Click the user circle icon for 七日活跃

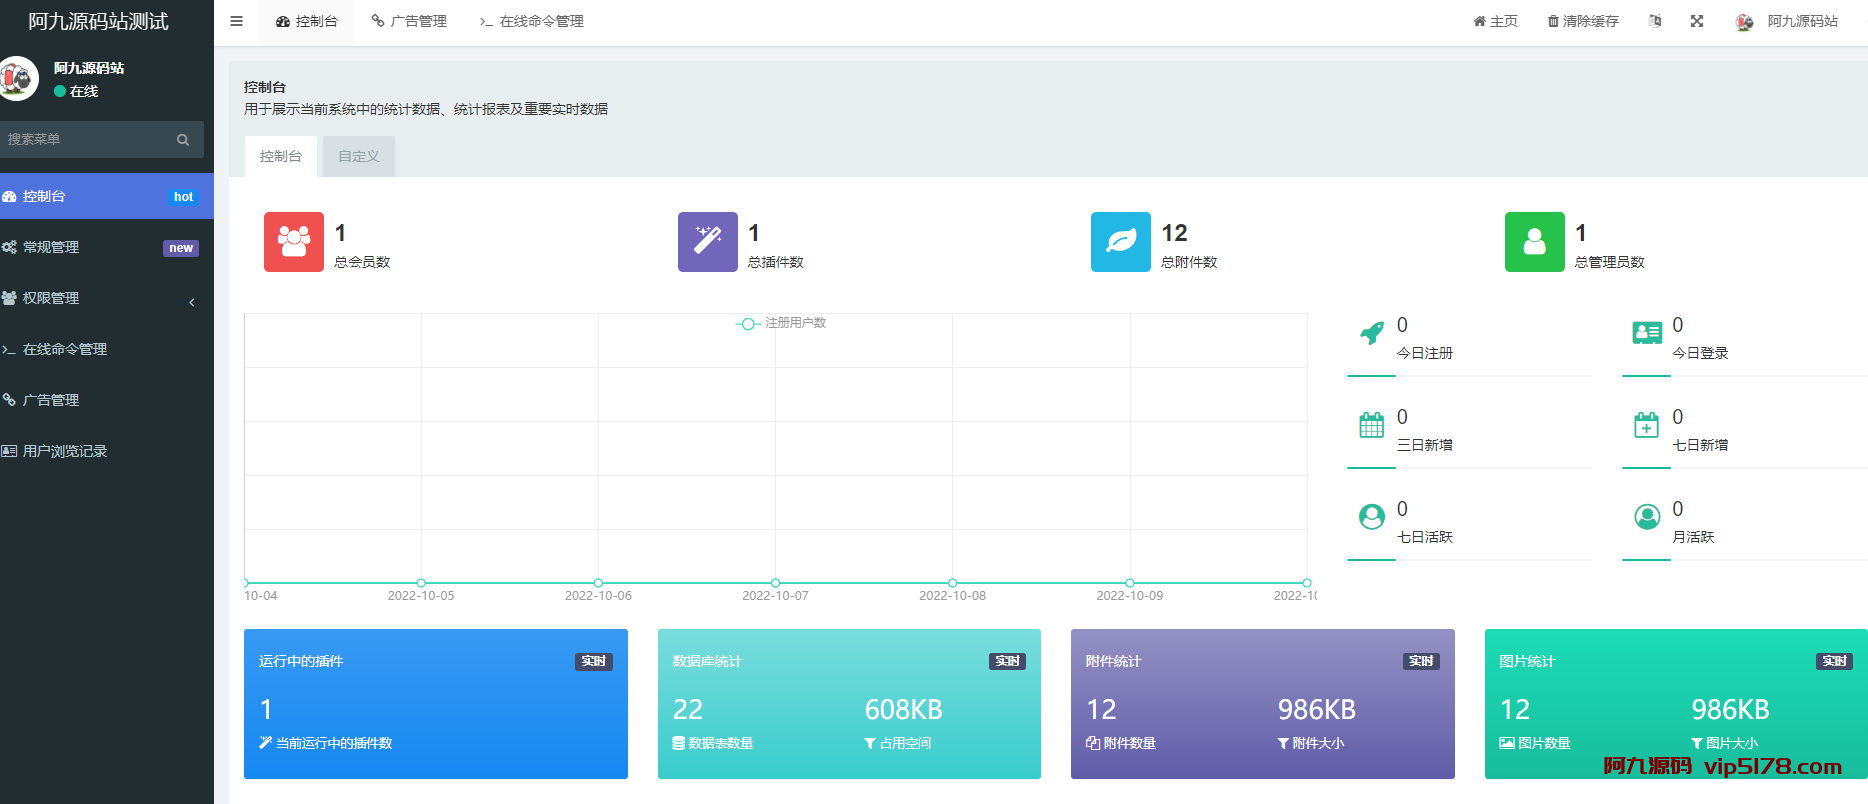click(1372, 516)
